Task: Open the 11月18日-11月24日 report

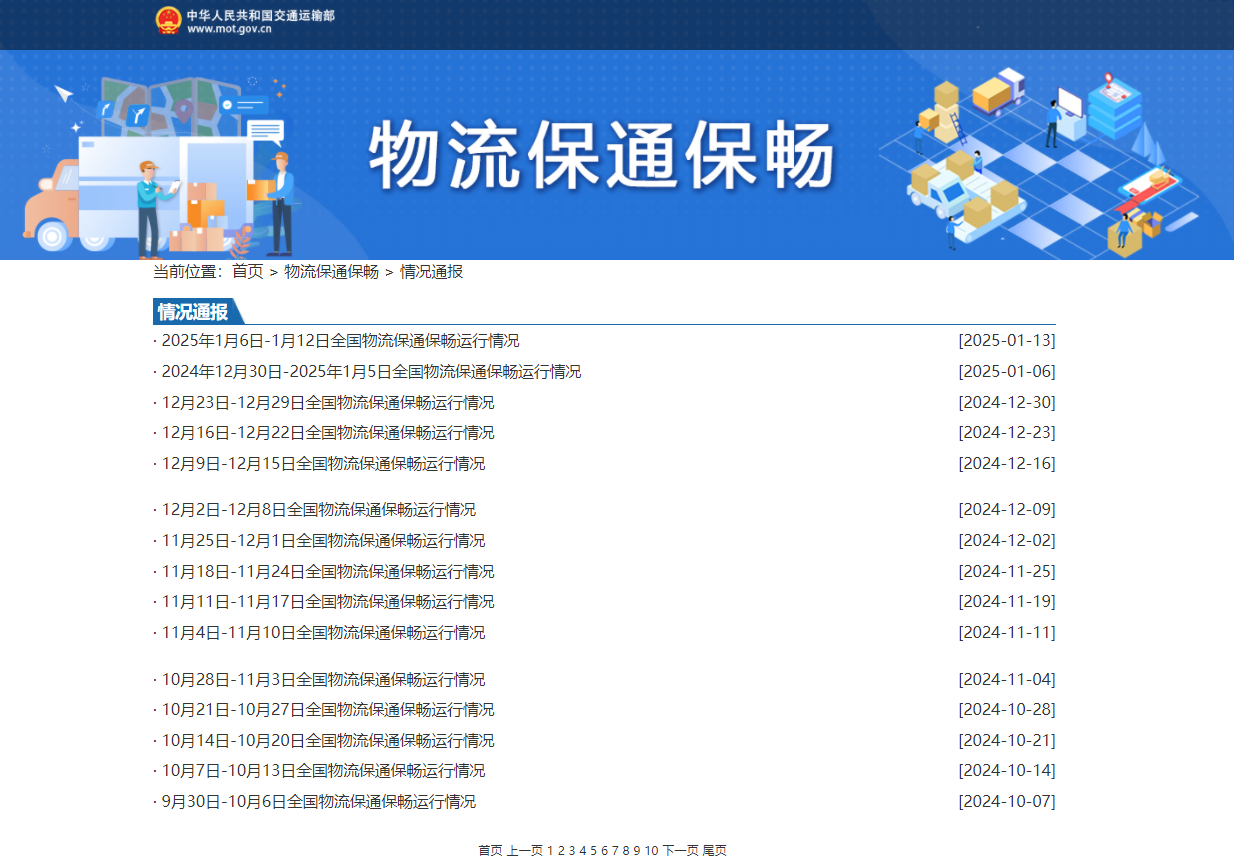Action: [x=328, y=572]
